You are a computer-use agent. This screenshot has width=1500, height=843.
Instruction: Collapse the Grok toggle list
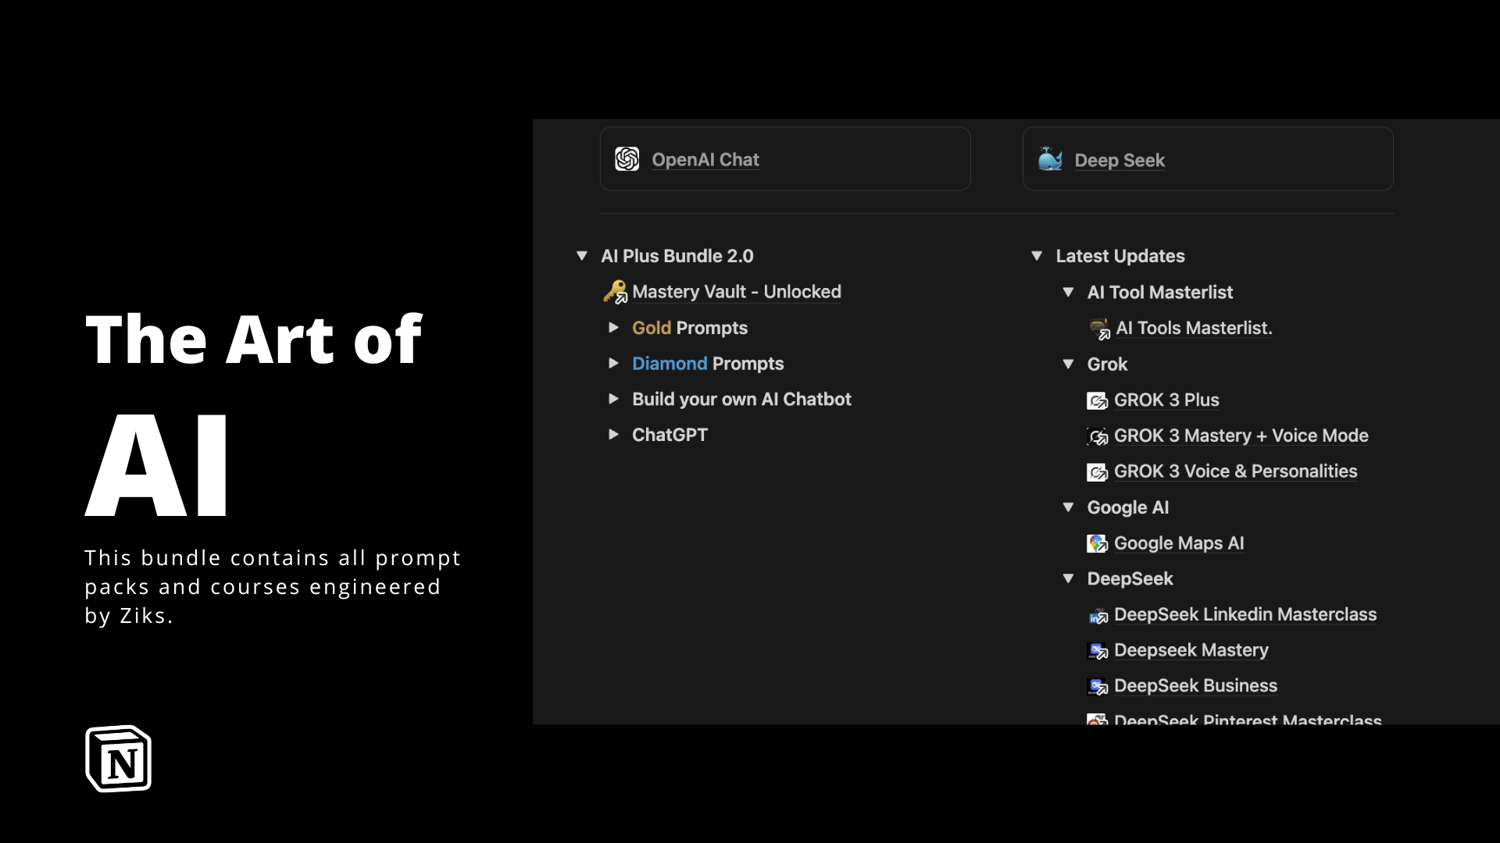click(1068, 364)
